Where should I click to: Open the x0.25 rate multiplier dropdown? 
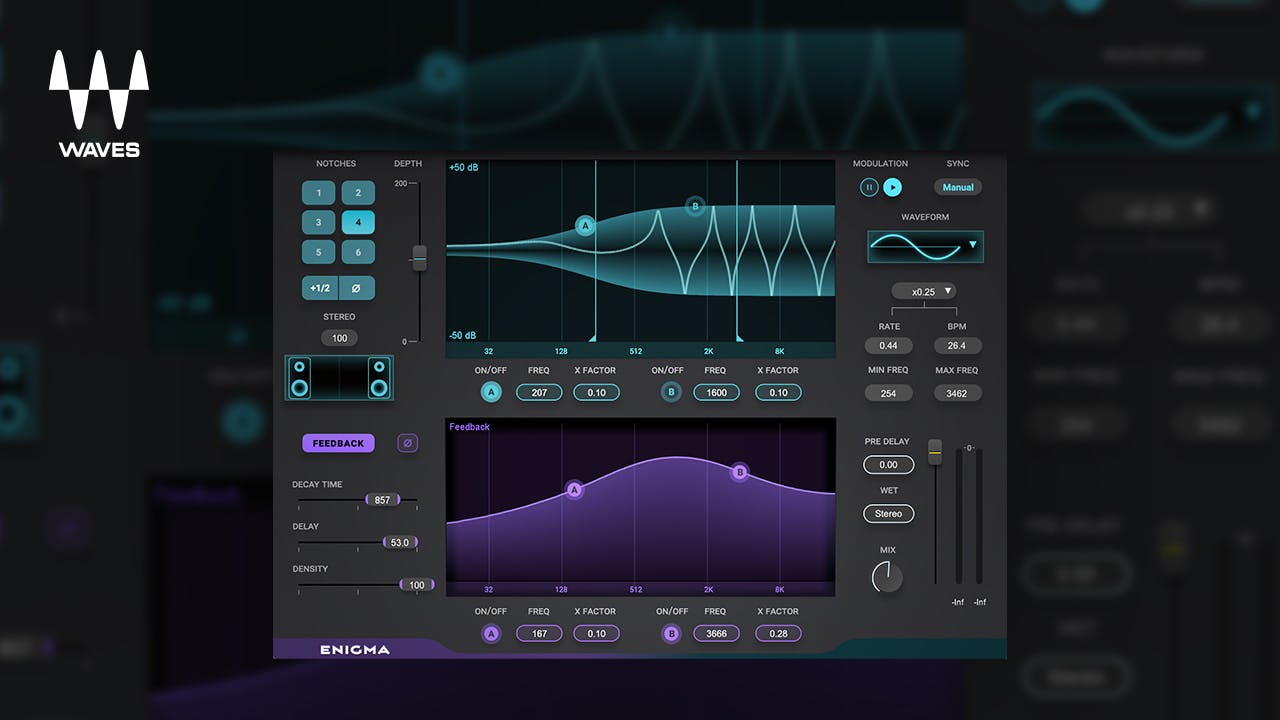coord(922,291)
